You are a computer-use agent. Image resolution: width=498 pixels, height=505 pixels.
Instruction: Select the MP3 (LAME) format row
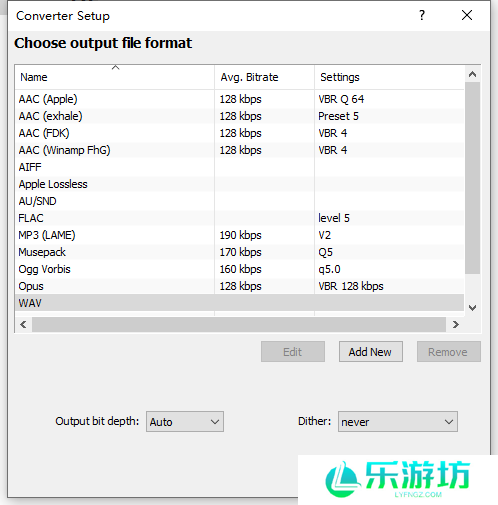[x=239, y=235]
